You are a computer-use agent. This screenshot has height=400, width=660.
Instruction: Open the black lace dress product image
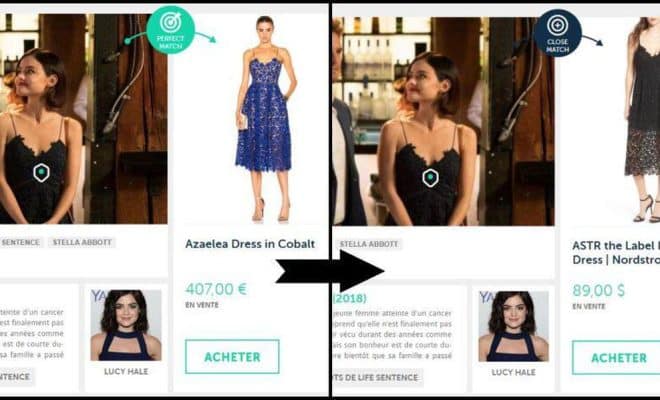(642, 120)
